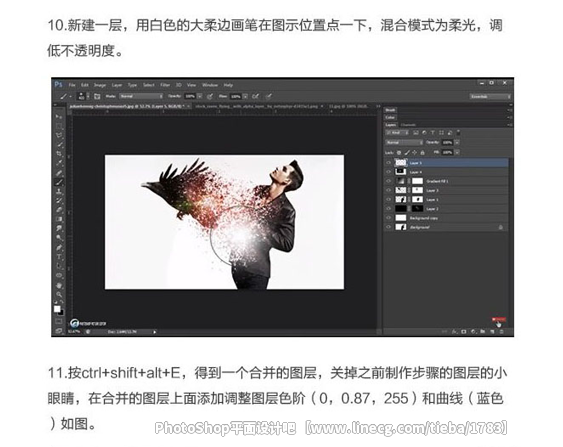563x447 pixels.
Task: Open the Window menu
Action: pos(210,85)
